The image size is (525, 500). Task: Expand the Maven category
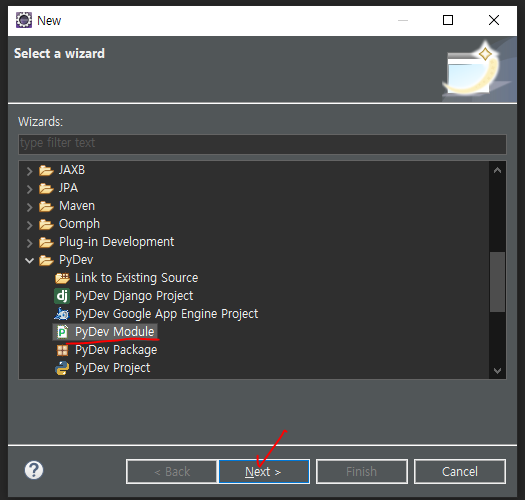(x=29, y=207)
